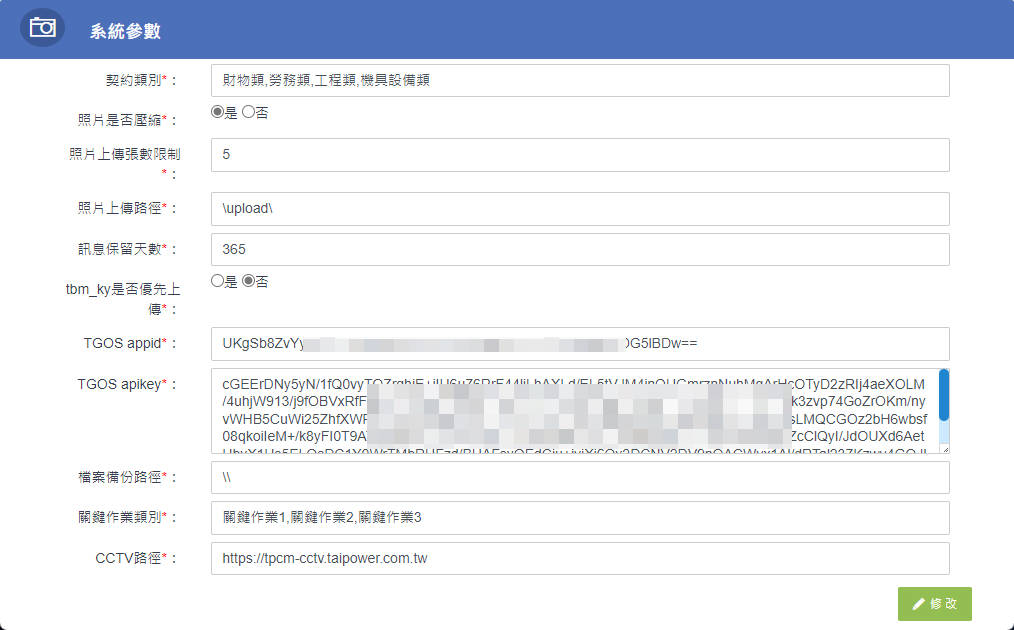Click the 修改 button

[x=934, y=604]
